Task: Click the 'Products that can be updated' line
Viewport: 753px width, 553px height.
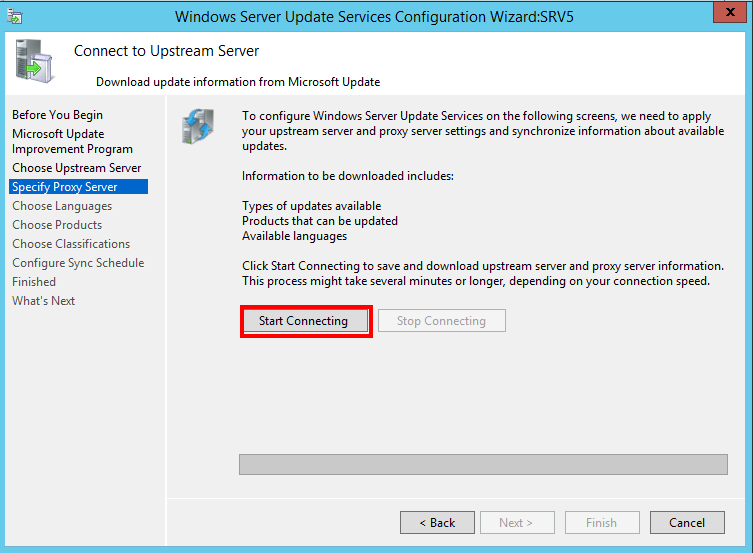Action: tap(320, 221)
